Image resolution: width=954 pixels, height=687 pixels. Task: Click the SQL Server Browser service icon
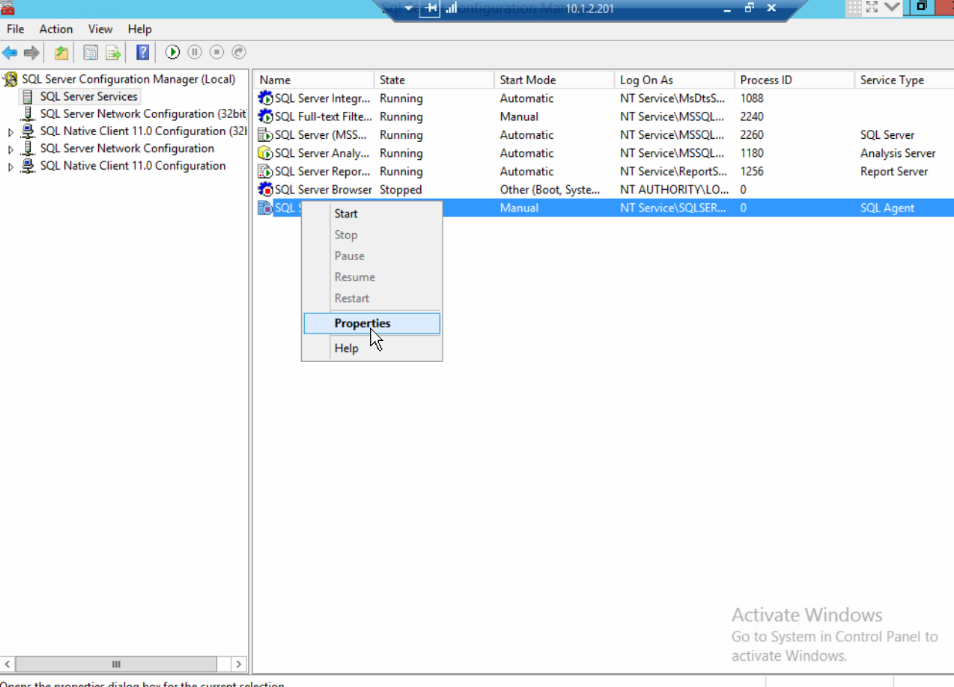click(x=265, y=189)
